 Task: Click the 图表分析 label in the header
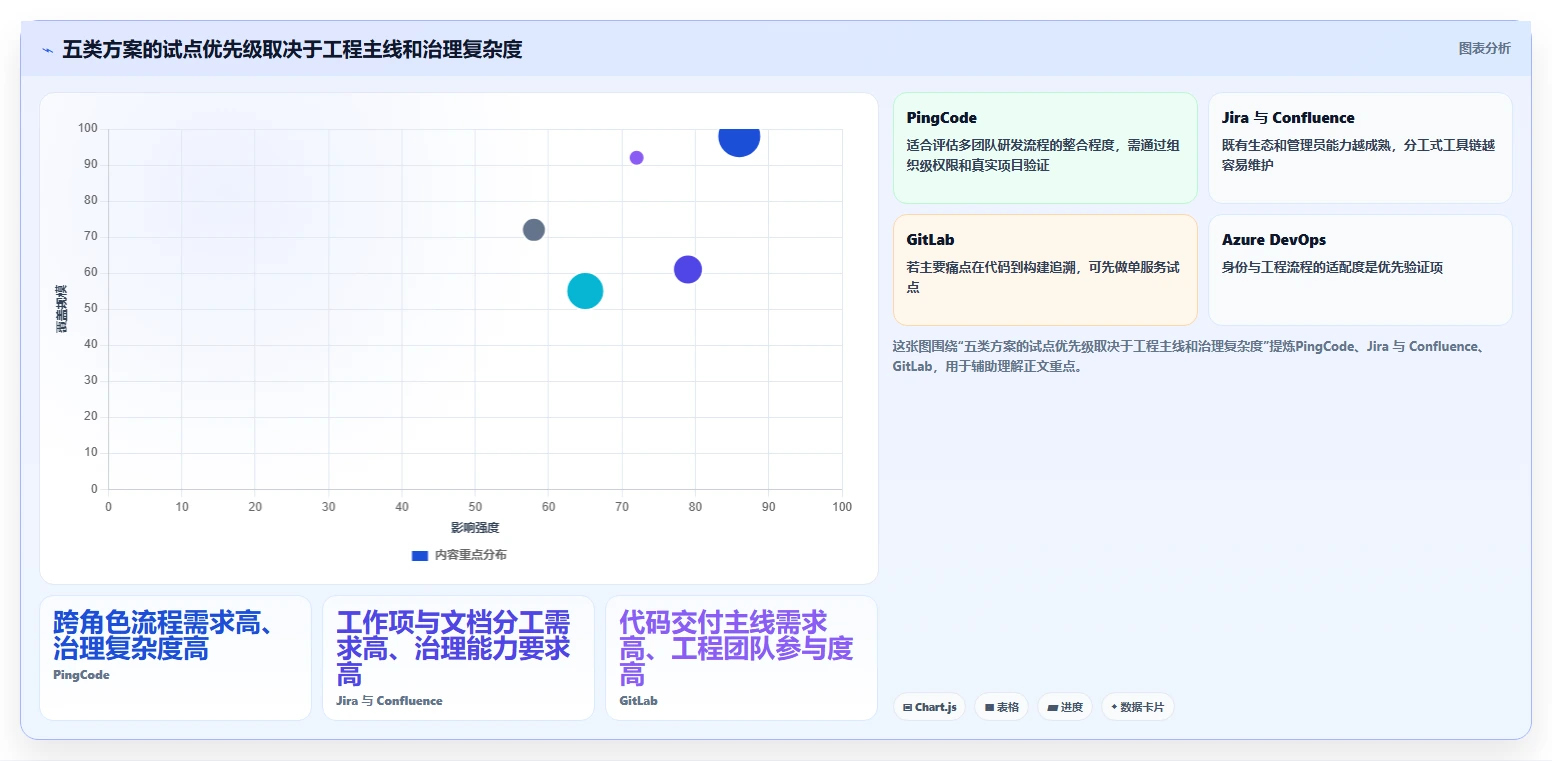click(1484, 48)
